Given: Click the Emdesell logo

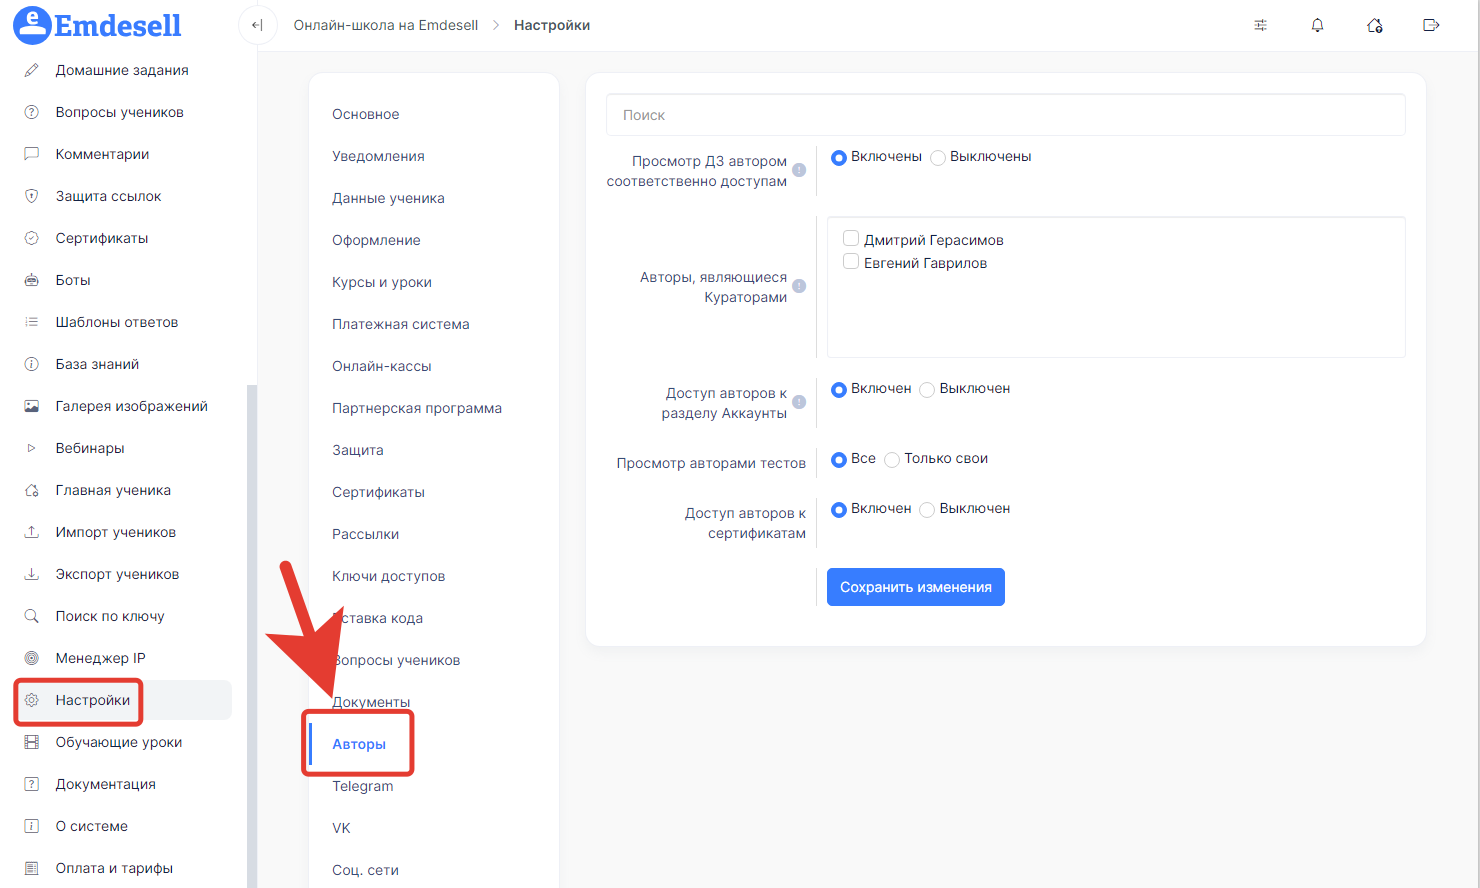Looking at the screenshot, I should 98,25.
